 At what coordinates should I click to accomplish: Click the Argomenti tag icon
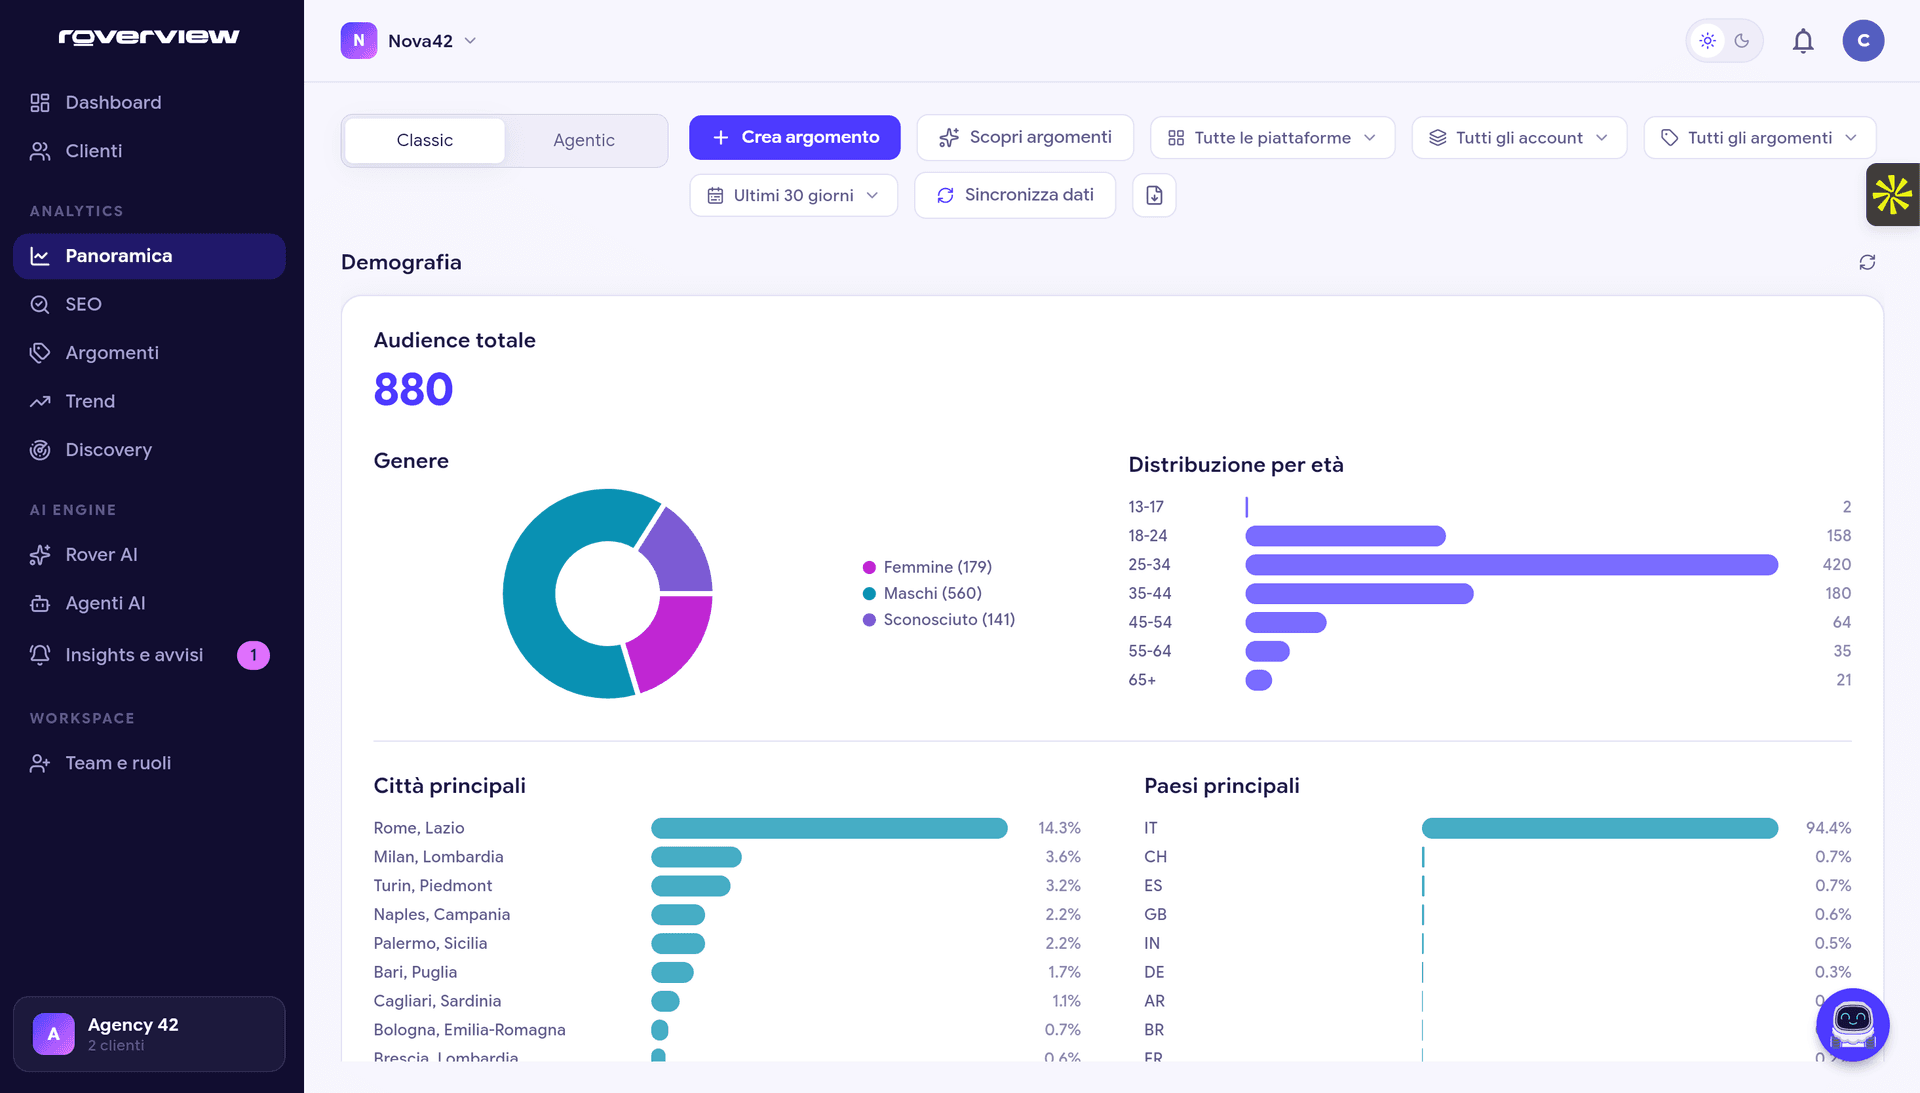coord(40,353)
